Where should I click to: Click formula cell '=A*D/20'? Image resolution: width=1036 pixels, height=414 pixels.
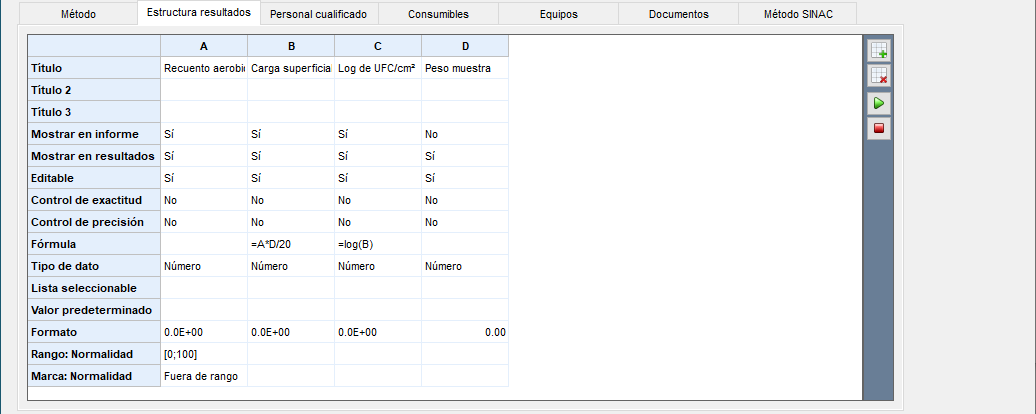(291, 244)
